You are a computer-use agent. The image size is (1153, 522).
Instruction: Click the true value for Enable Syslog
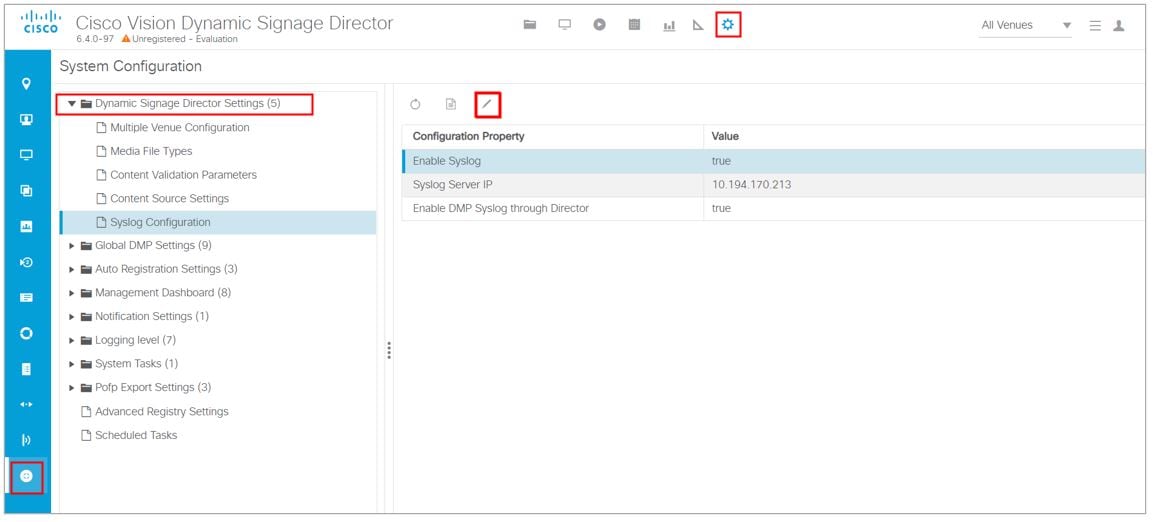pos(721,161)
